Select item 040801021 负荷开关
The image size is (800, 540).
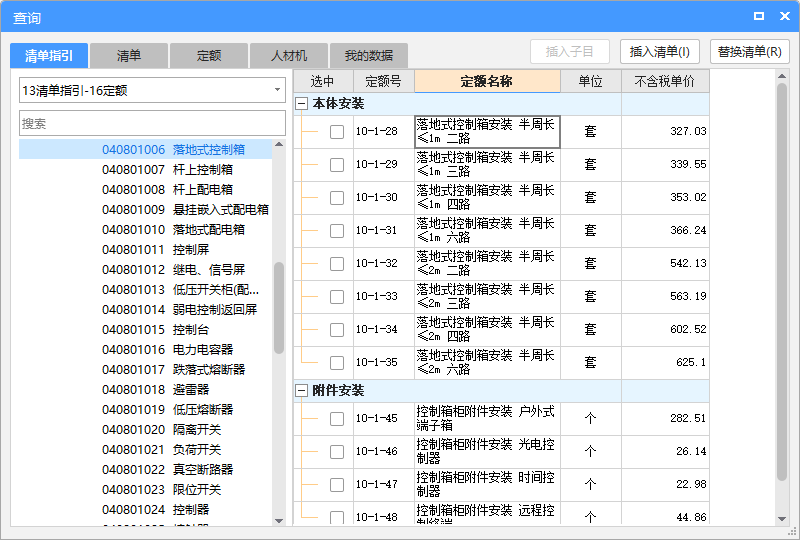[x=145, y=450]
